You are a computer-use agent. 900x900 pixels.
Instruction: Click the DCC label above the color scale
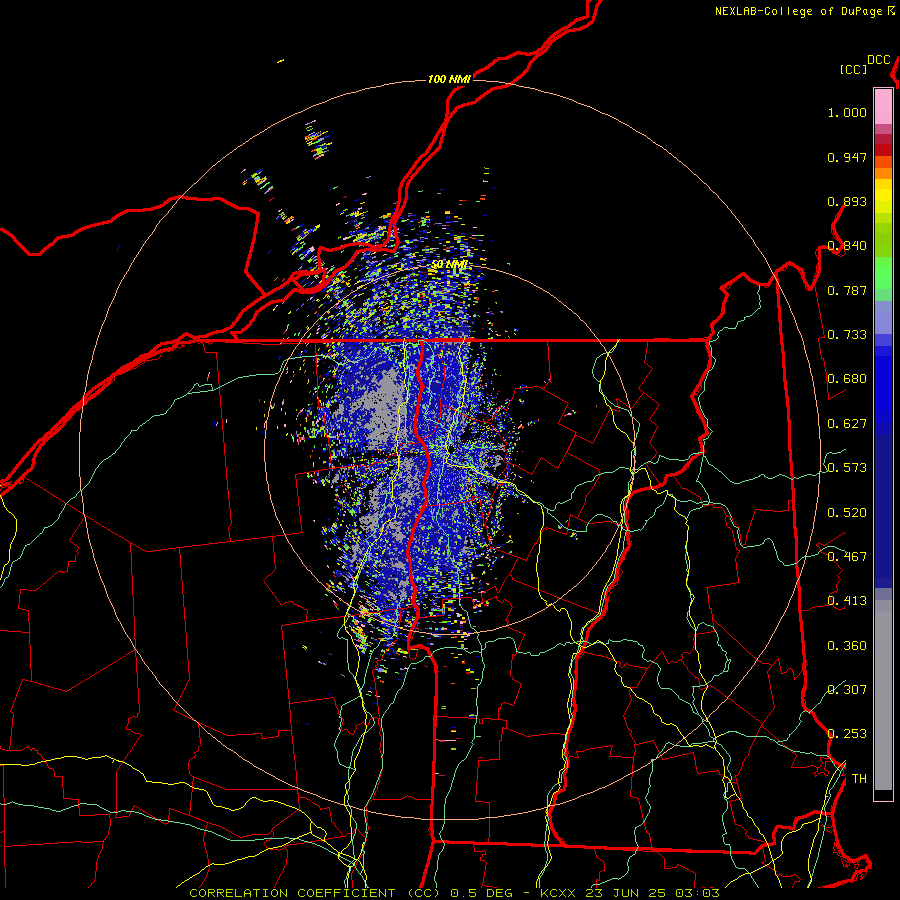pos(879,60)
